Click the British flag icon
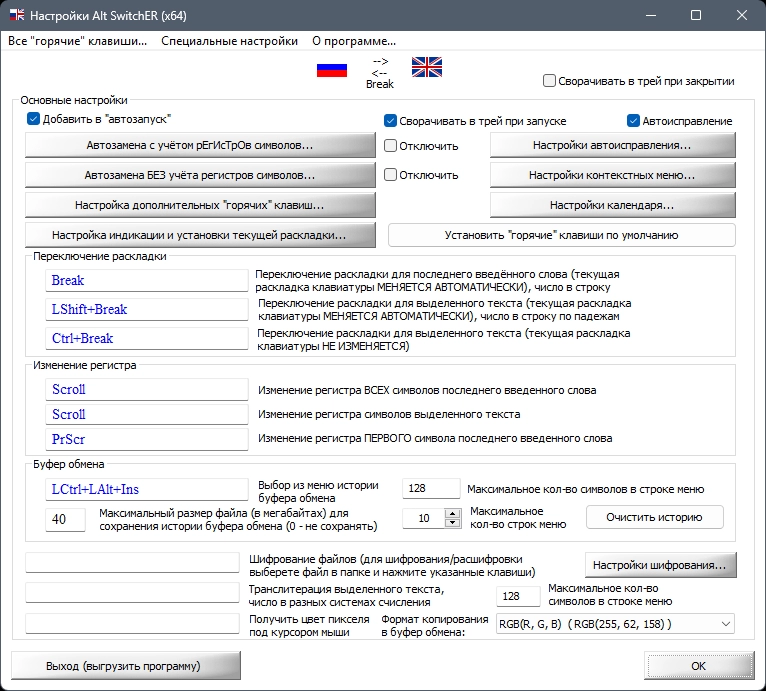The height and width of the screenshot is (691, 766). (x=426, y=68)
